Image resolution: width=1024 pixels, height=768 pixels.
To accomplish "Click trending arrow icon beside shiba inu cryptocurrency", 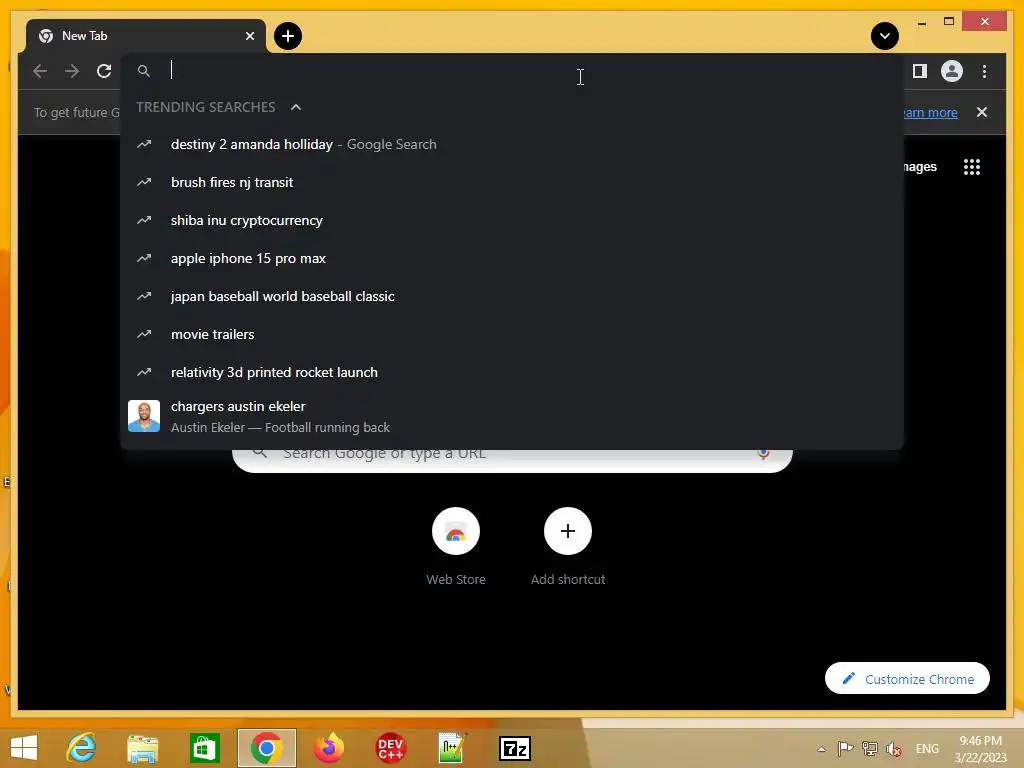I will pyautogui.click(x=144, y=220).
